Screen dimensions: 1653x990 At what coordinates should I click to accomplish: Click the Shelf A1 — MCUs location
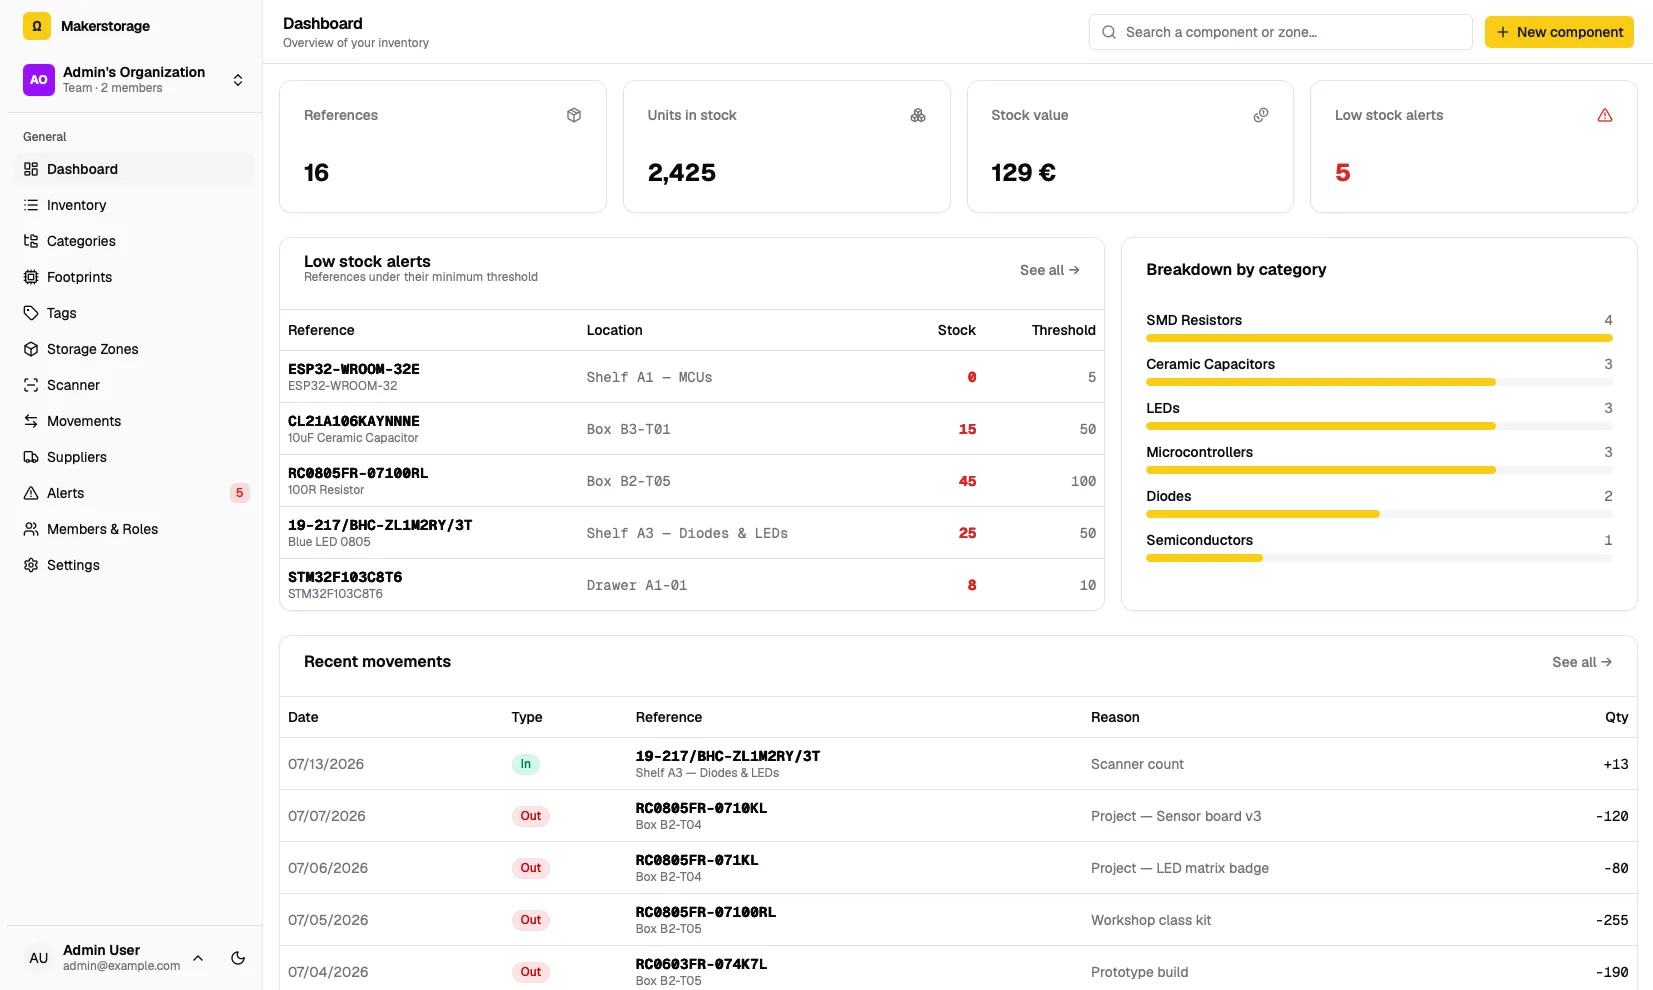[x=650, y=377]
